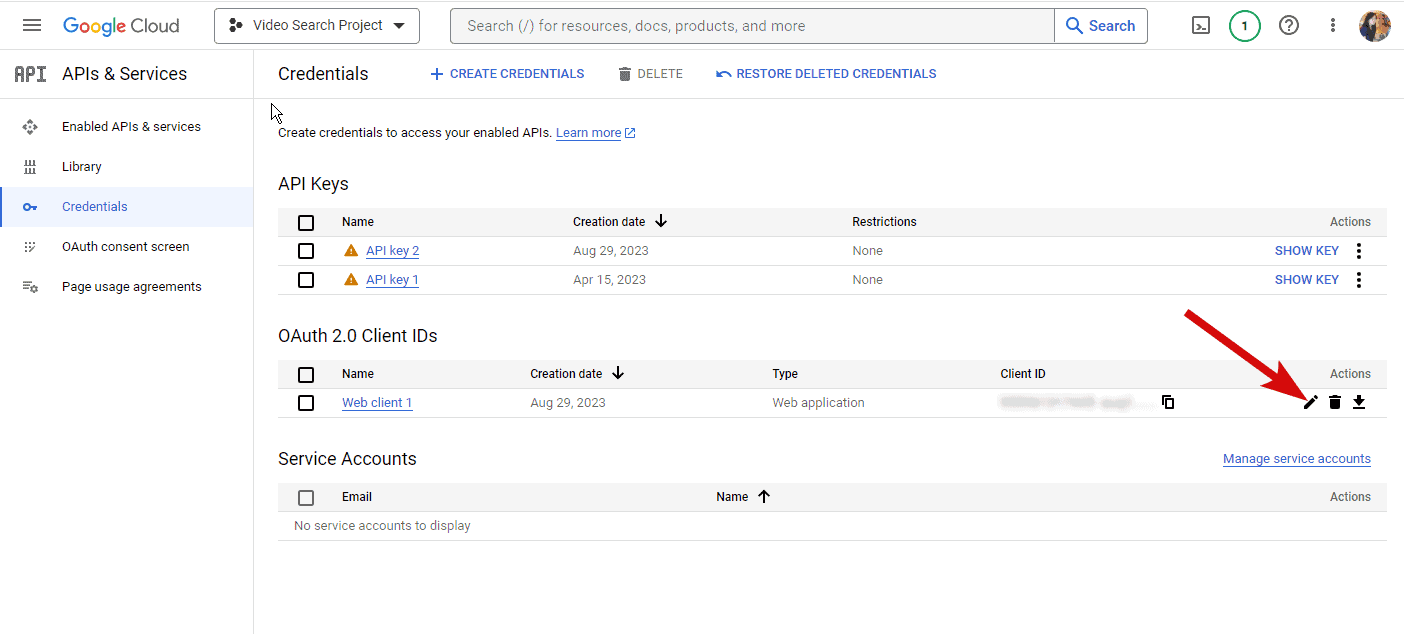1404x634 pixels.
Task: Check the API key 1 checkbox
Action: coord(306,280)
